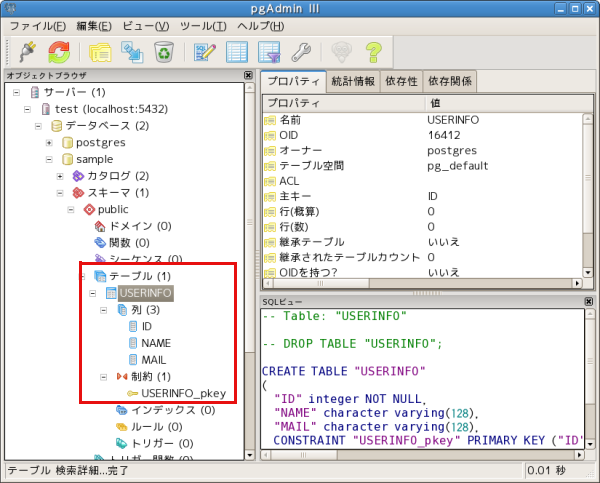Click the public schema icon
The image size is (600, 483).
89,210
